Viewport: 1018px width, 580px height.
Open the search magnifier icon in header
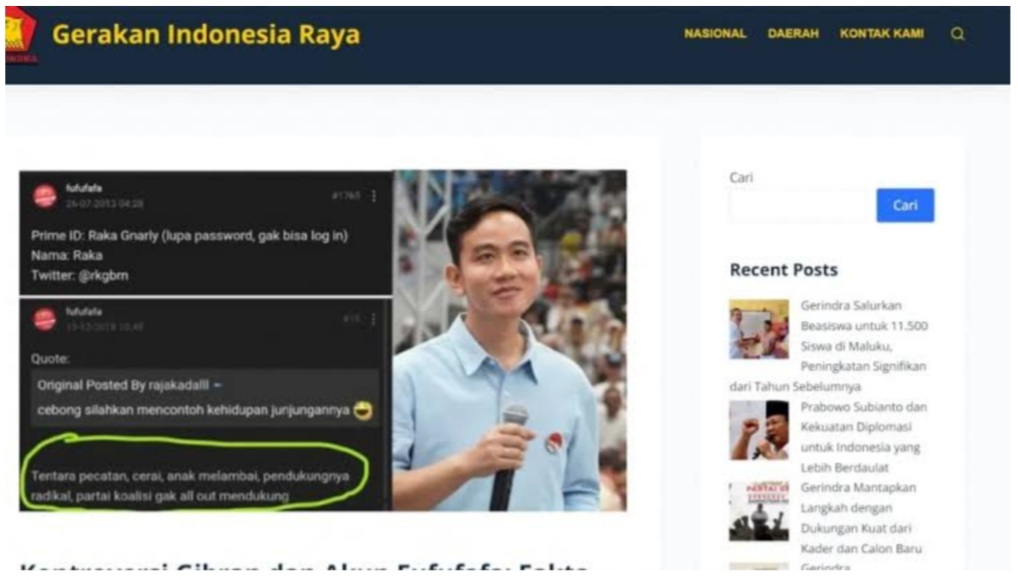[957, 34]
